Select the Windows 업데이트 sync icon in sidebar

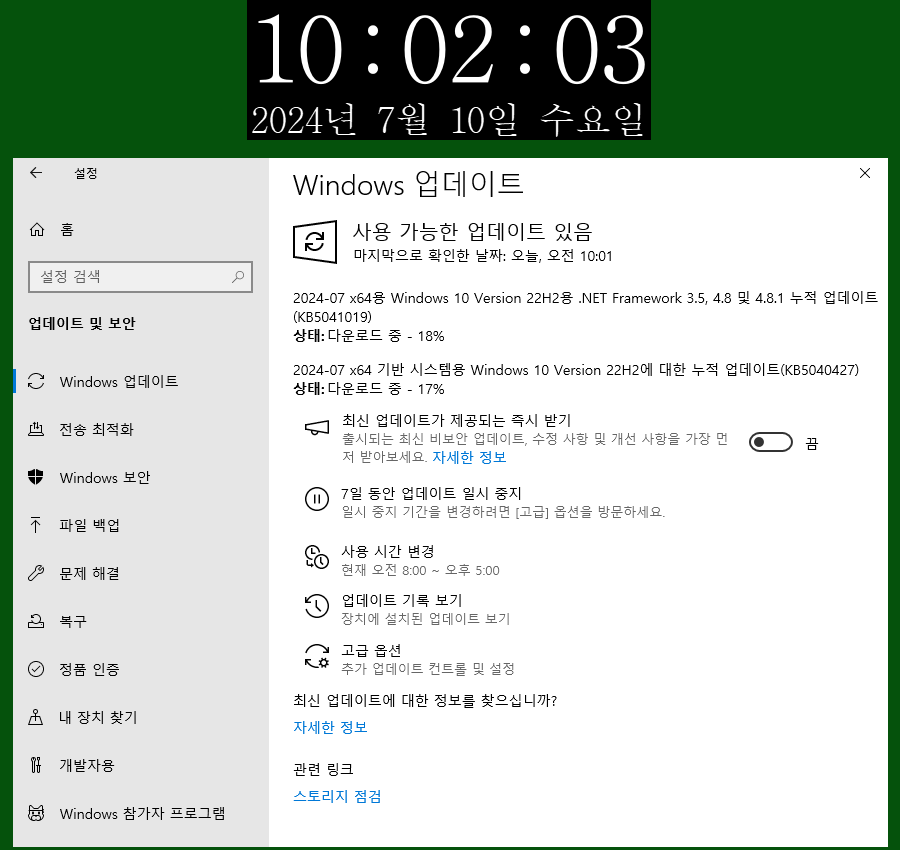point(36,382)
